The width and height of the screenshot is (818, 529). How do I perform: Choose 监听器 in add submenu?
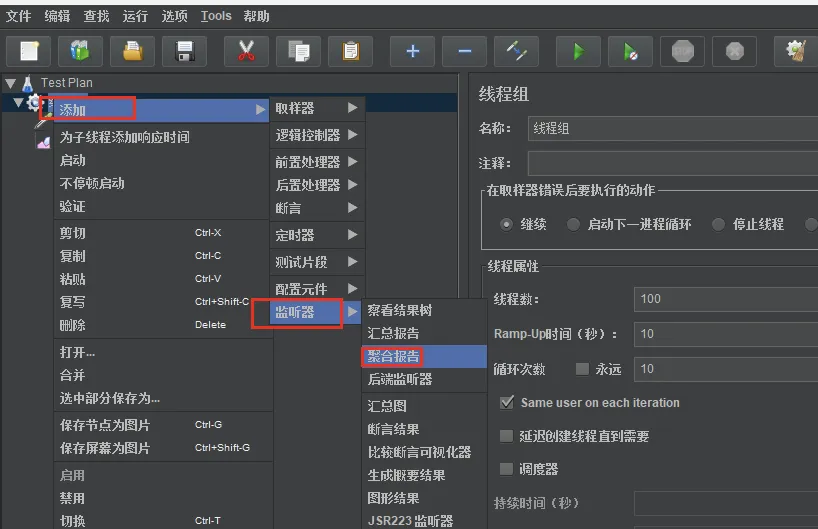[315, 312]
